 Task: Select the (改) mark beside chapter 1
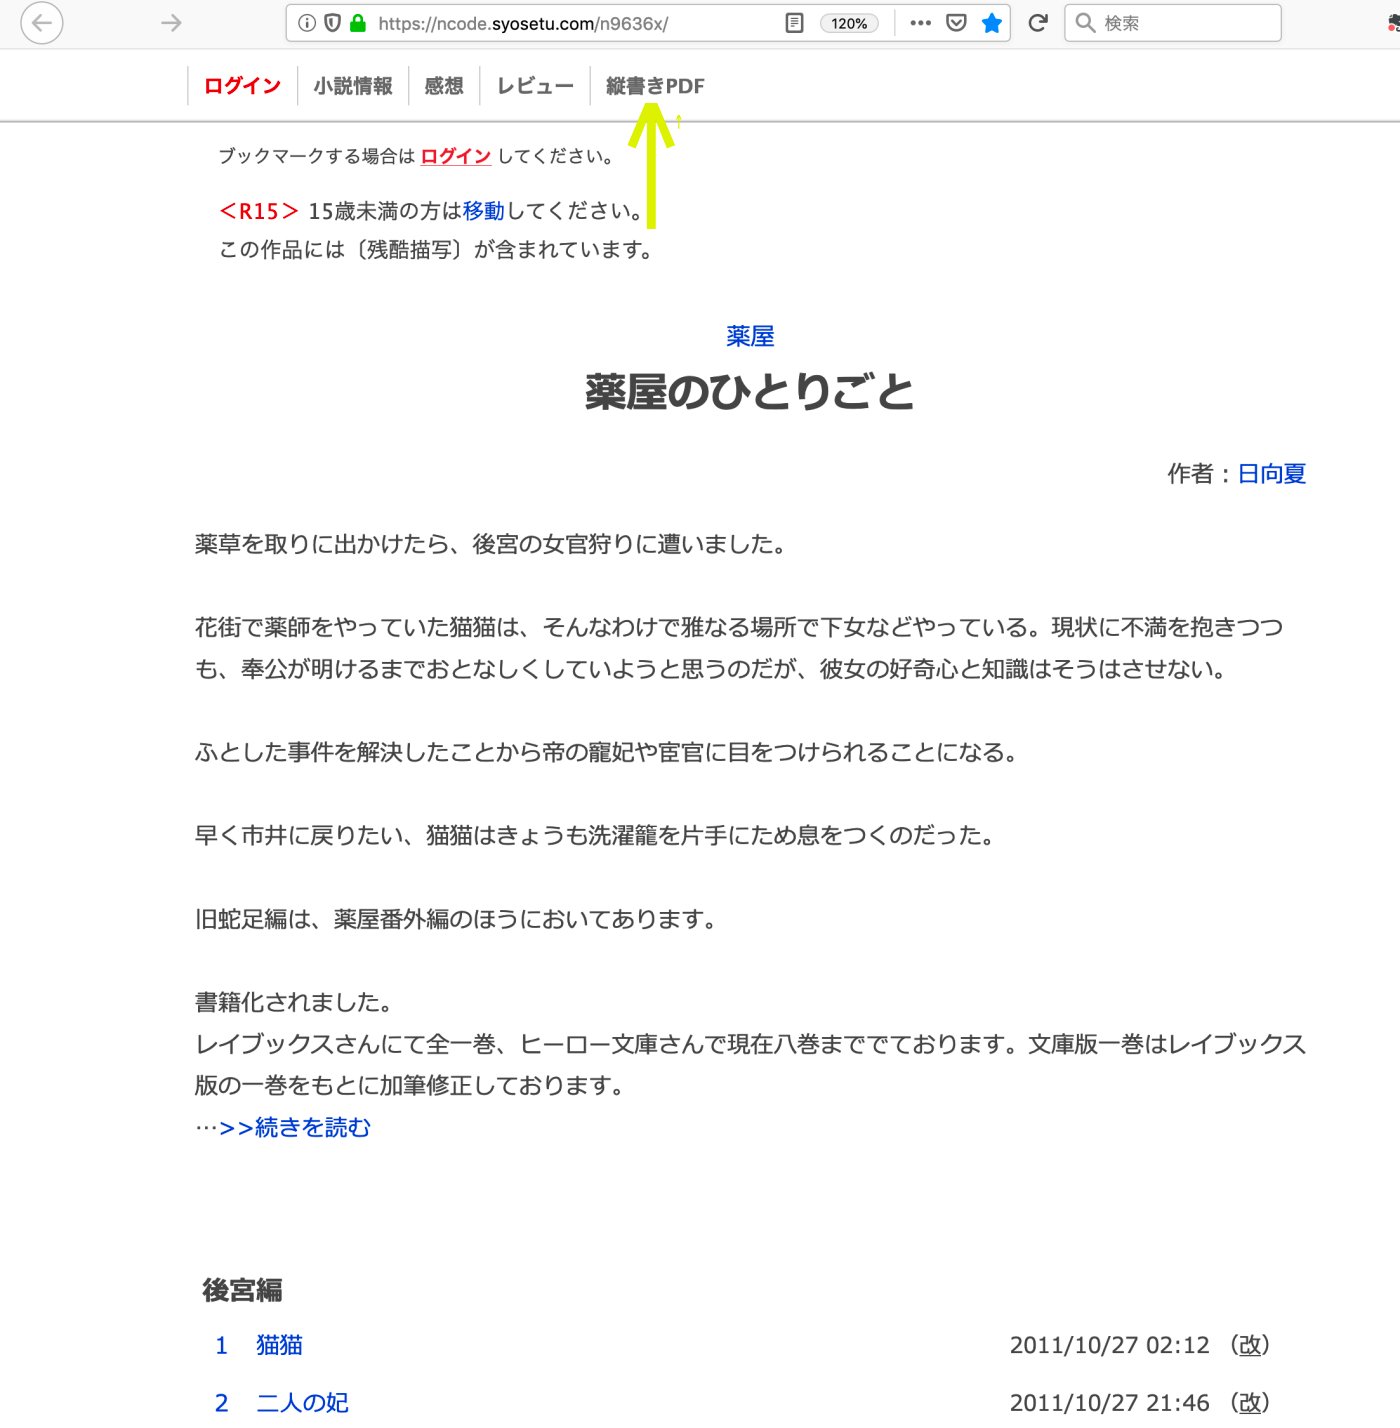pyautogui.click(x=1250, y=1345)
